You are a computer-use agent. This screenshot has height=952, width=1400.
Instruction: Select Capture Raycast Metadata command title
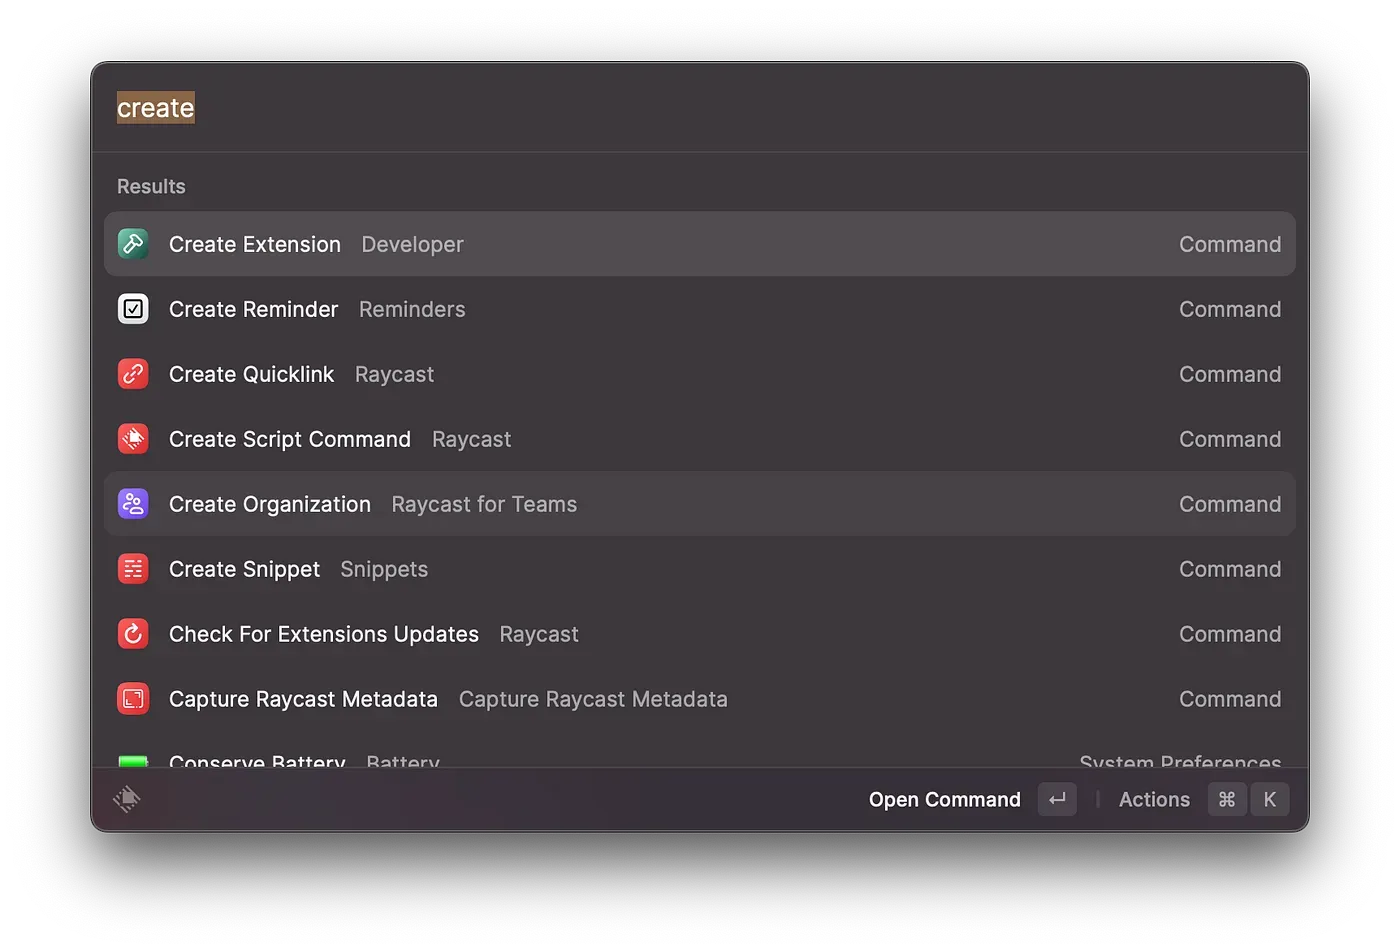coord(303,699)
